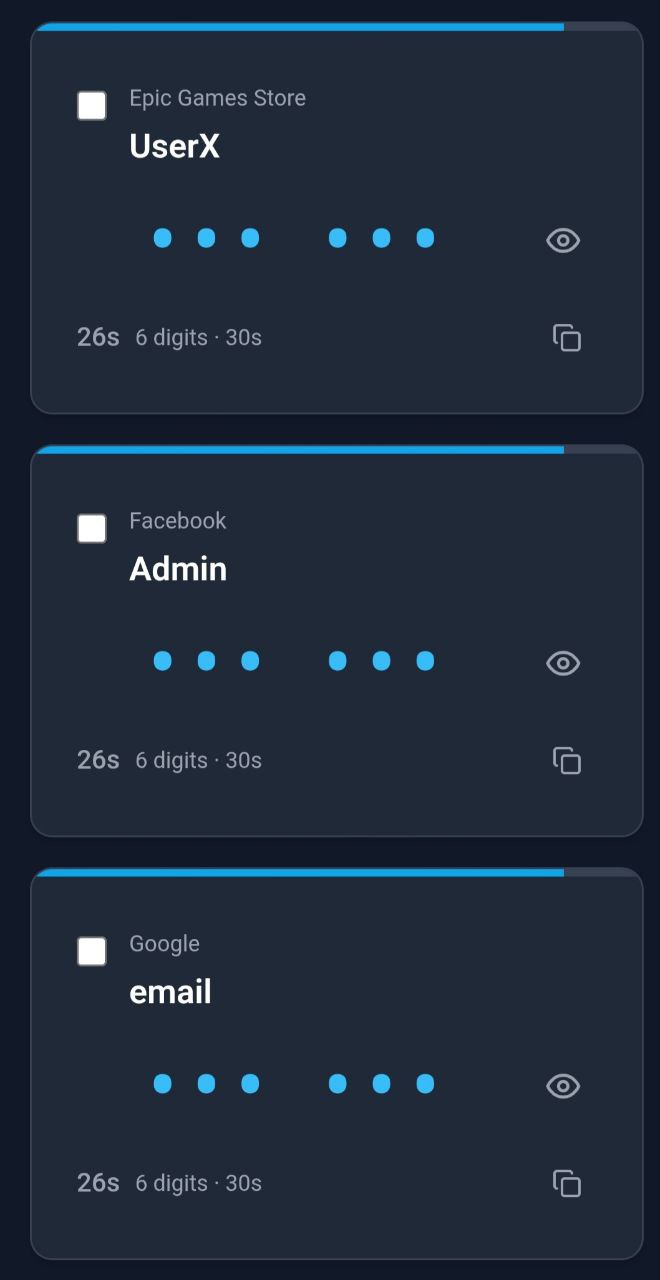This screenshot has width=660, height=1280.
Task: Select the Epic Games Store entry checkbox
Action: (92, 105)
